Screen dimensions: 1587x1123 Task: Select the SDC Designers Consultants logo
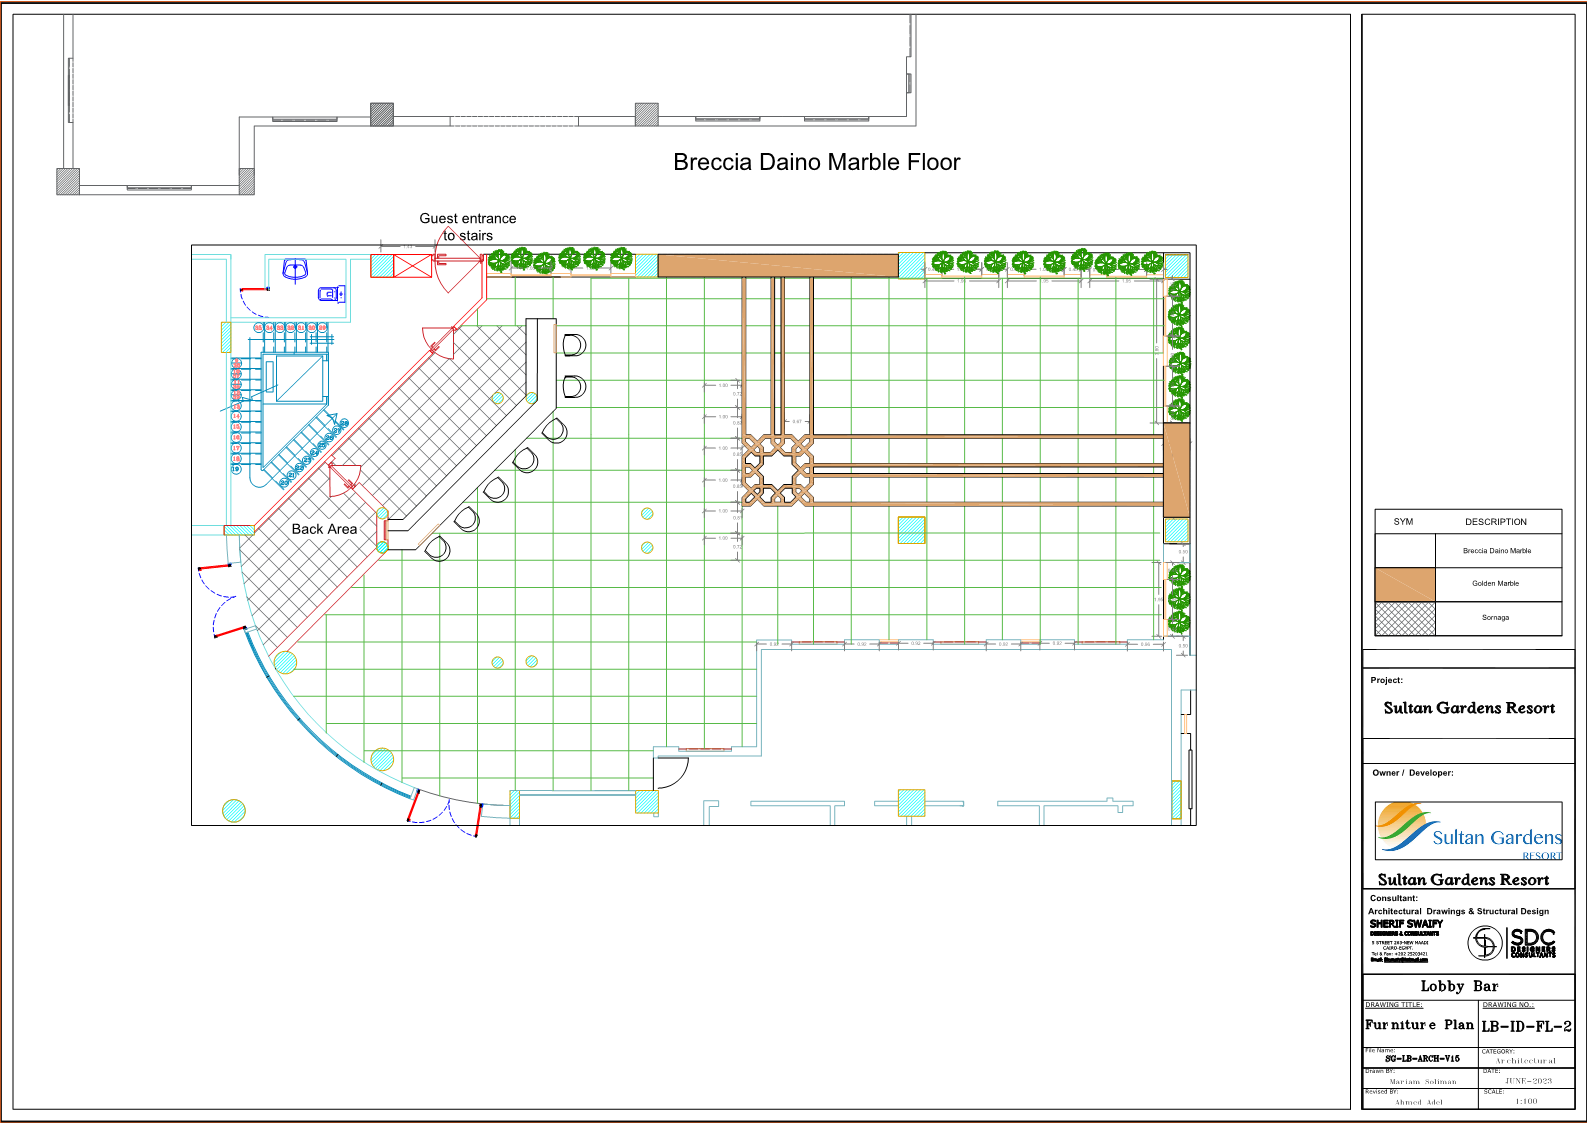[1512, 942]
